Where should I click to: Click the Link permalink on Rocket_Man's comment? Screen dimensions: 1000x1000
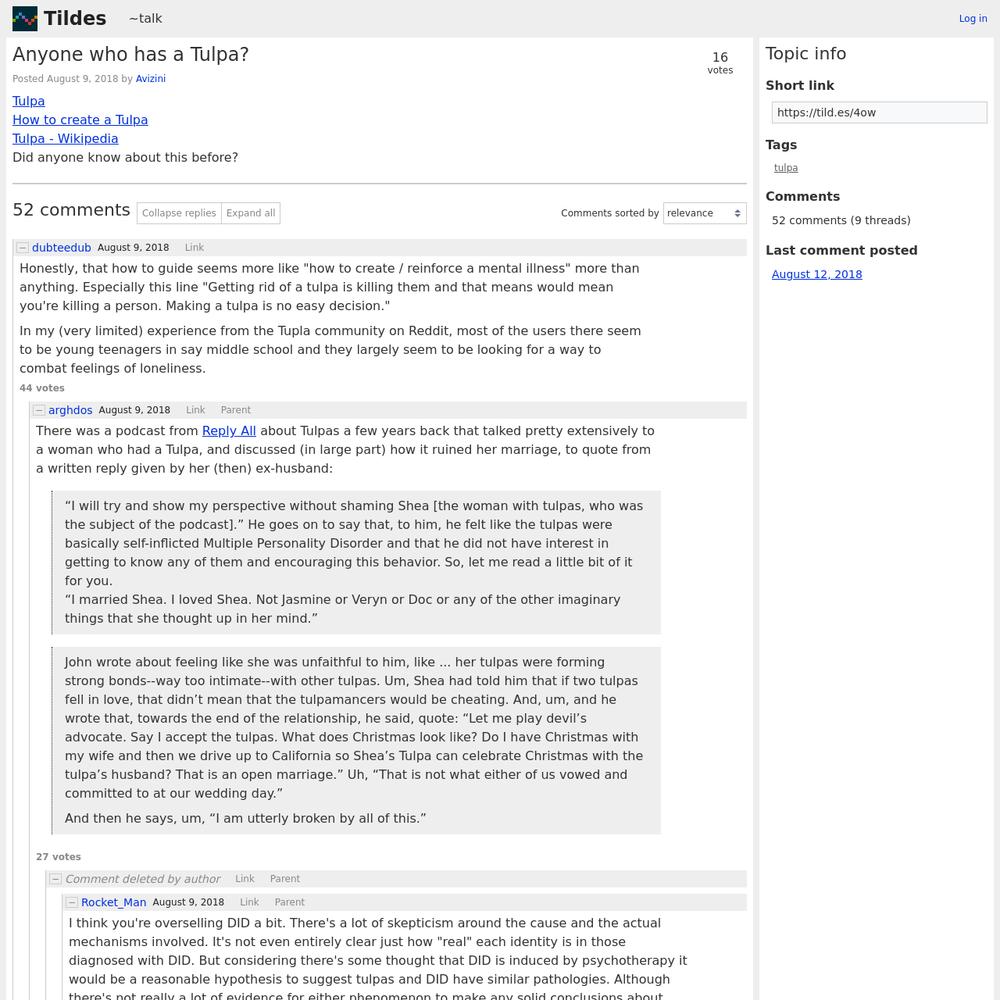249,902
